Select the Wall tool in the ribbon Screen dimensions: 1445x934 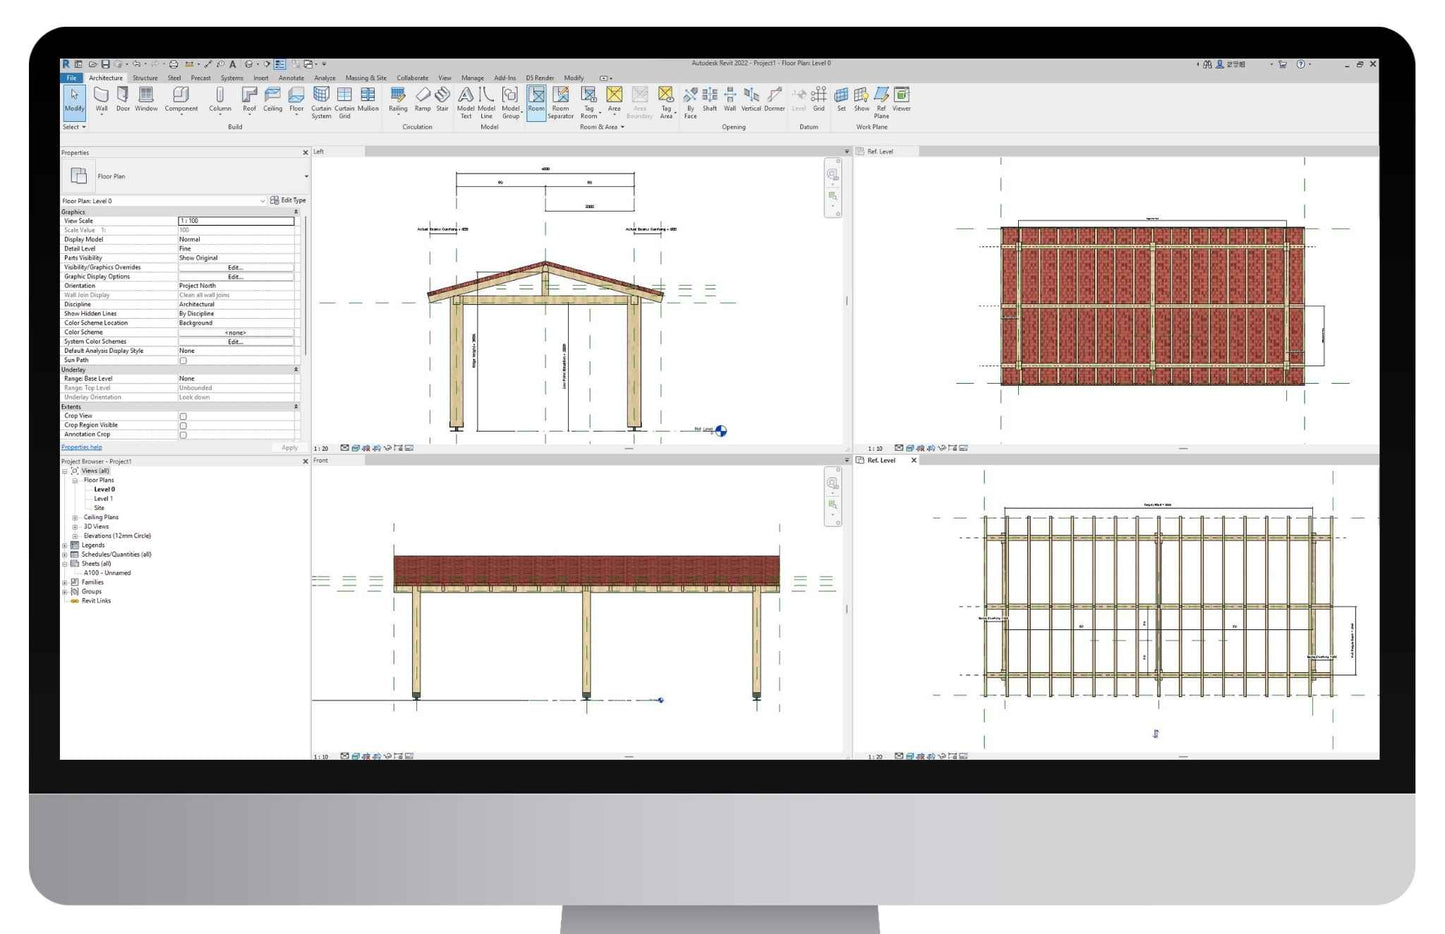[x=101, y=98]
